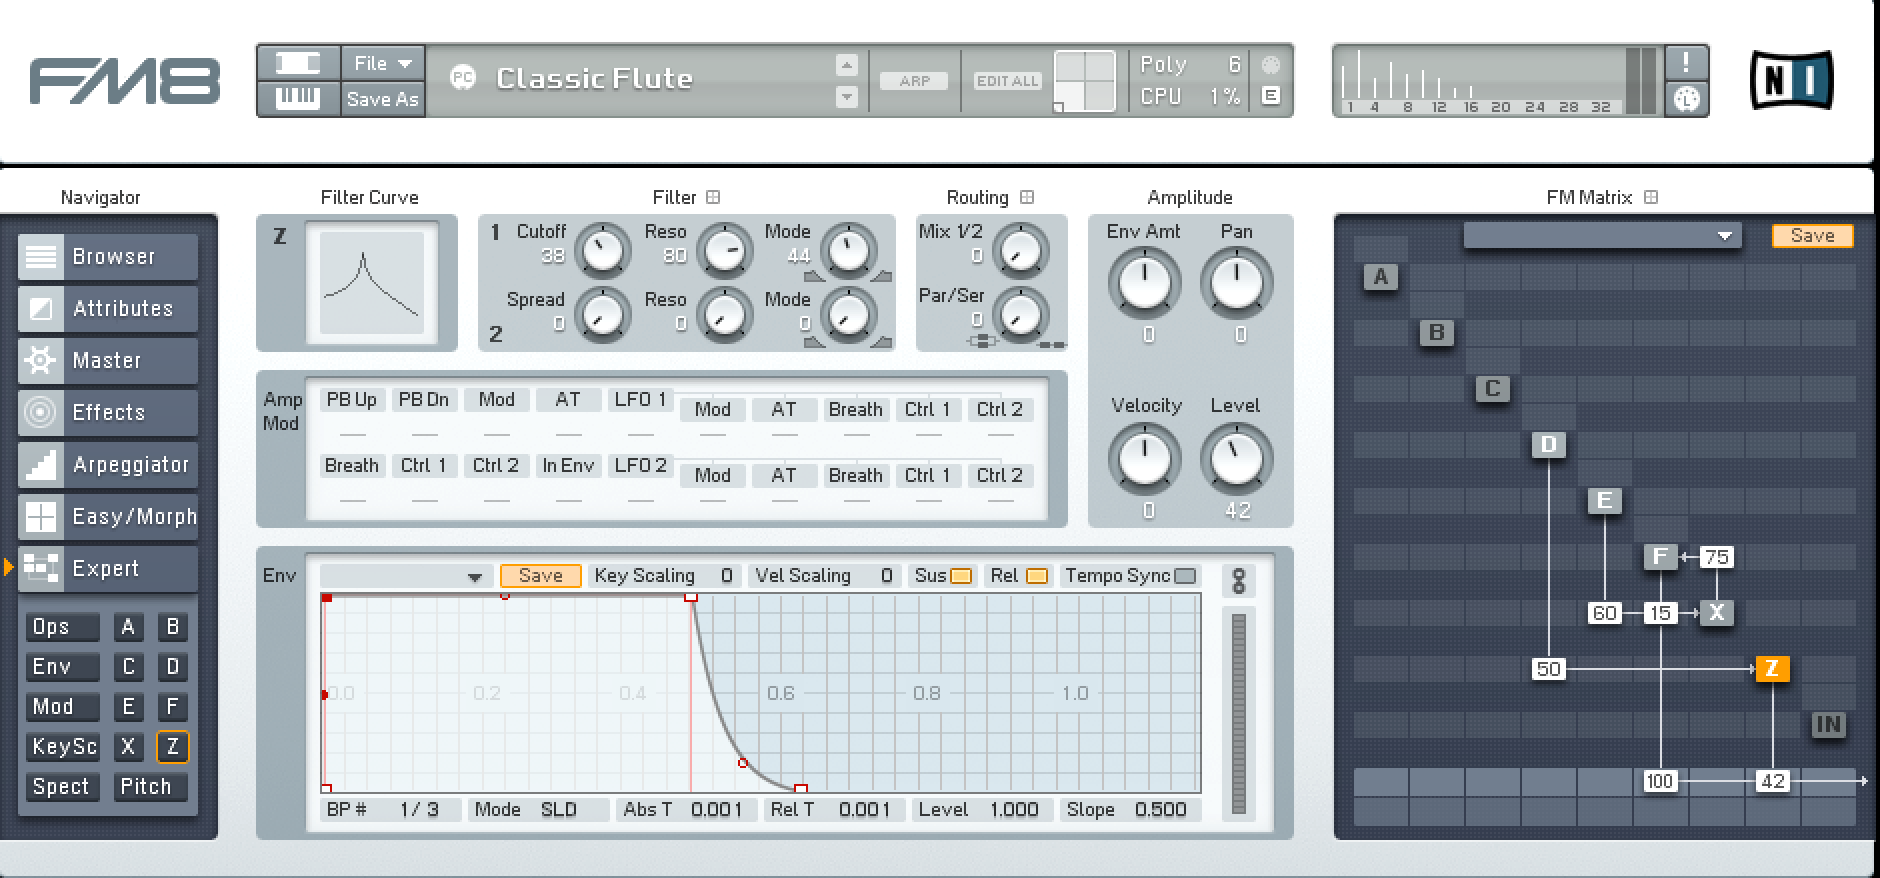1880x878 pixels.
Task: Switch to the Pitch page
Action: (x=150, y=787)
